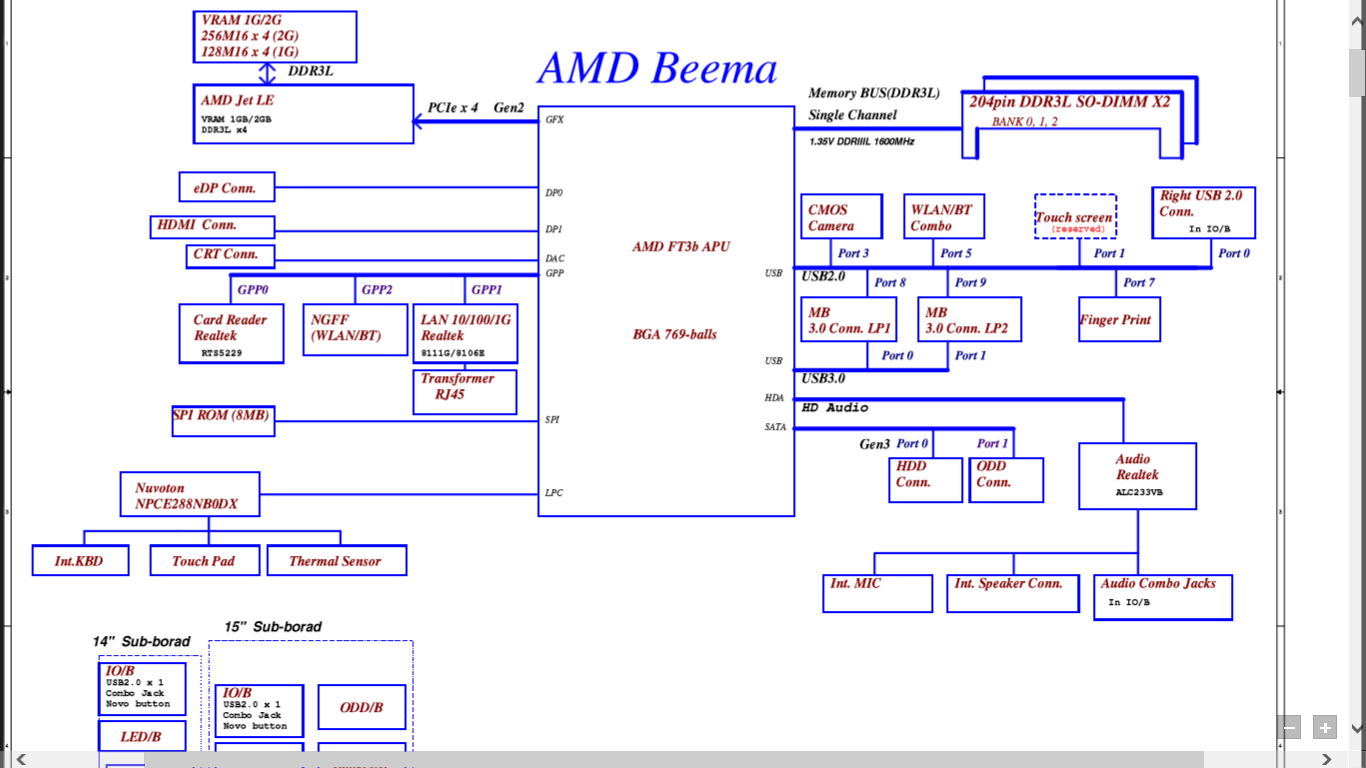Screen dimensions: 1366x768
Task: Select the MB 3.0 Conn. LP1 box
Action: click(849, 319)
